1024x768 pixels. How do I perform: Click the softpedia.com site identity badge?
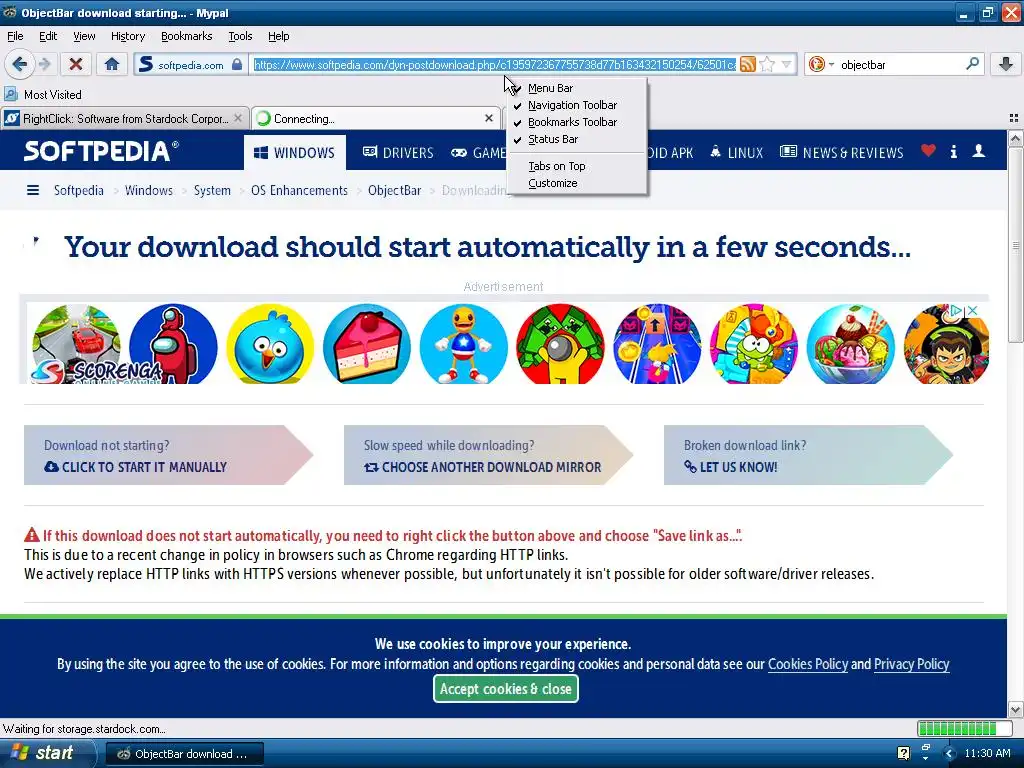[191, 65]
